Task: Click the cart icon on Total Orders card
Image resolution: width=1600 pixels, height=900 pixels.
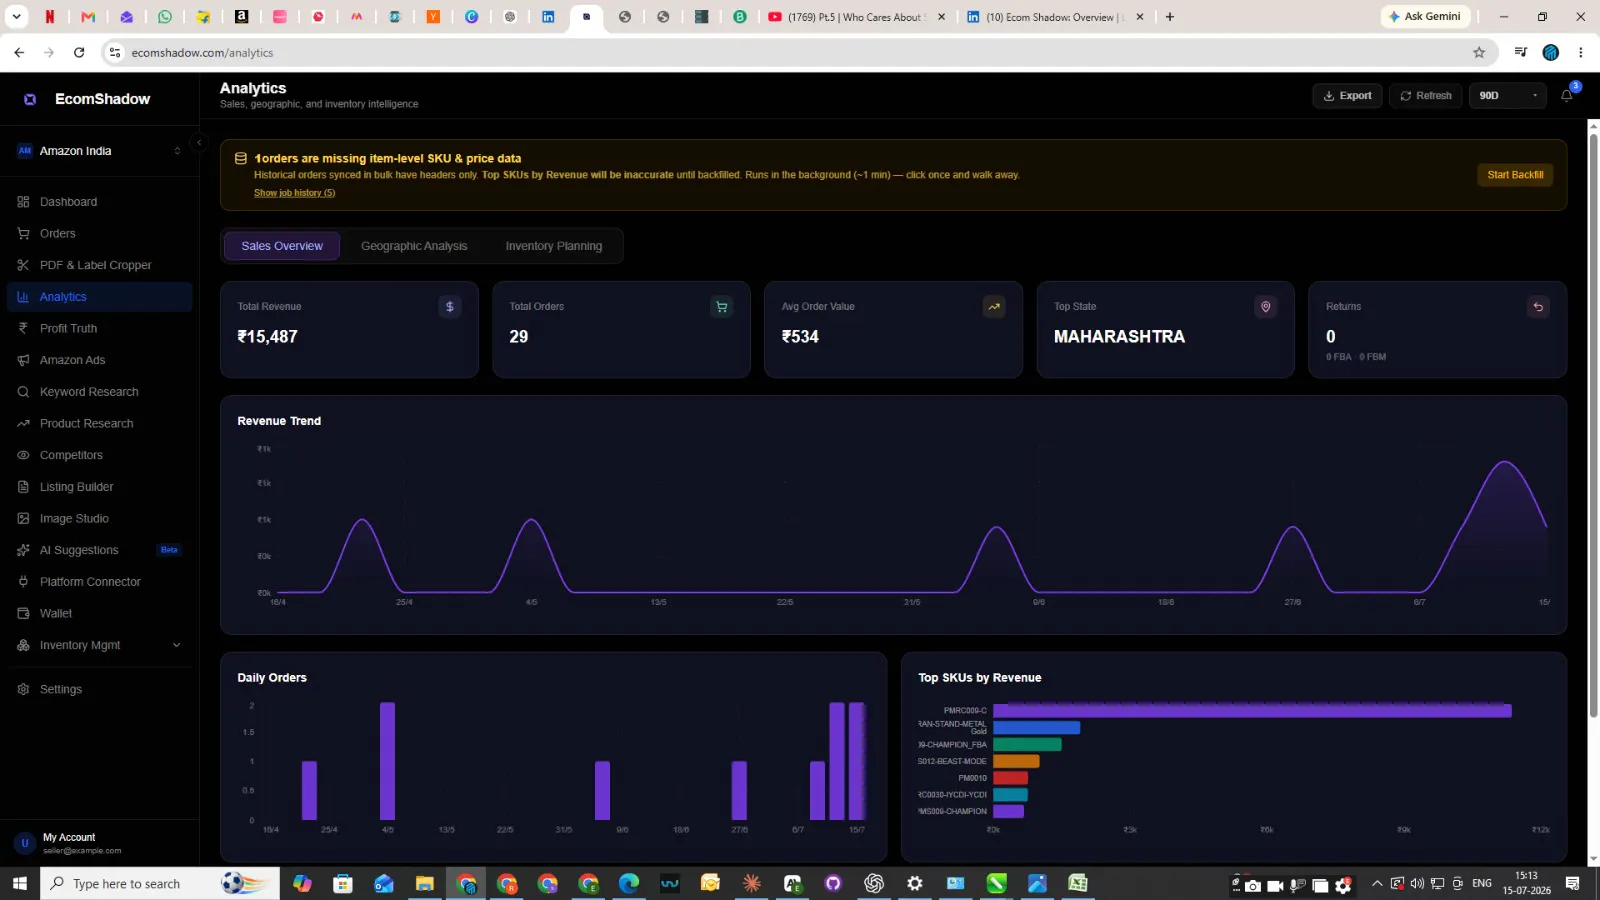Action: 722,307
